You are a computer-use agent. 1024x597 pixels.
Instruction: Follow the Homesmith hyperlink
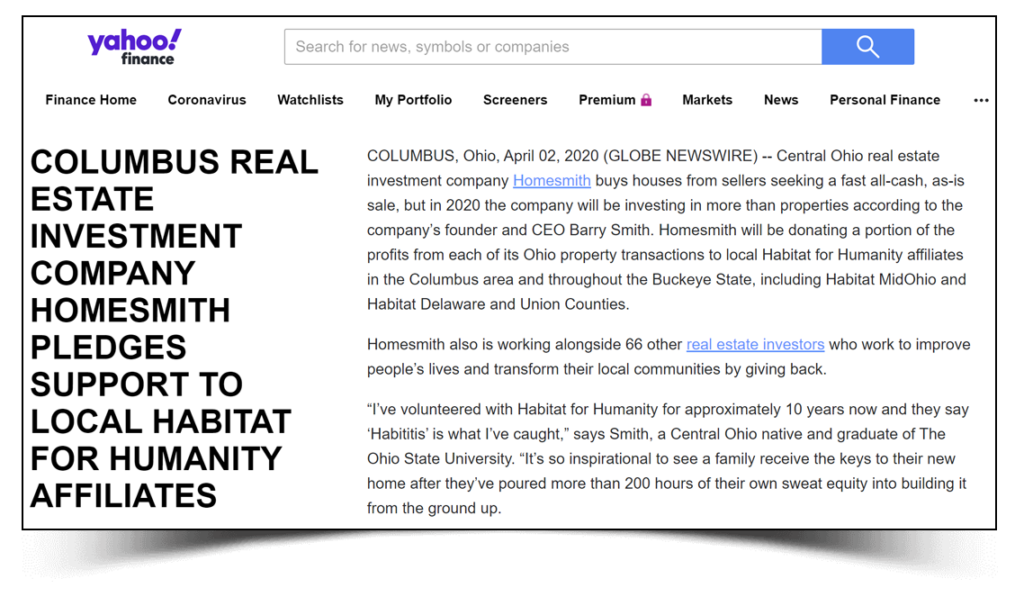(x=551, y=180)
